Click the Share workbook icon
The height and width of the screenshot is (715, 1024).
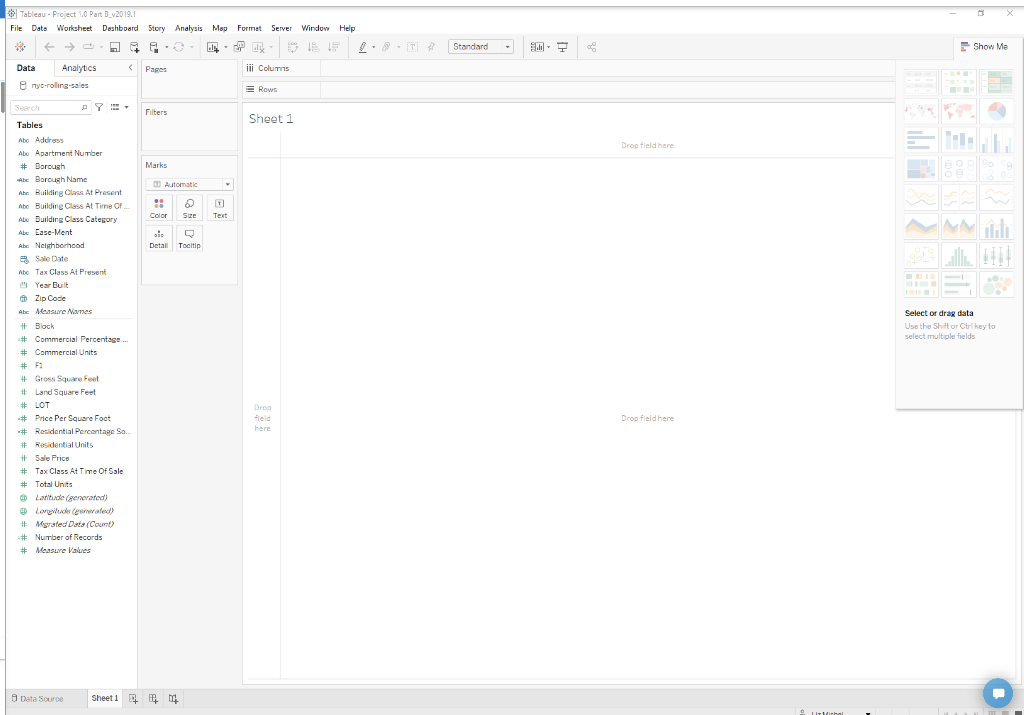click(x=592, y=47)
